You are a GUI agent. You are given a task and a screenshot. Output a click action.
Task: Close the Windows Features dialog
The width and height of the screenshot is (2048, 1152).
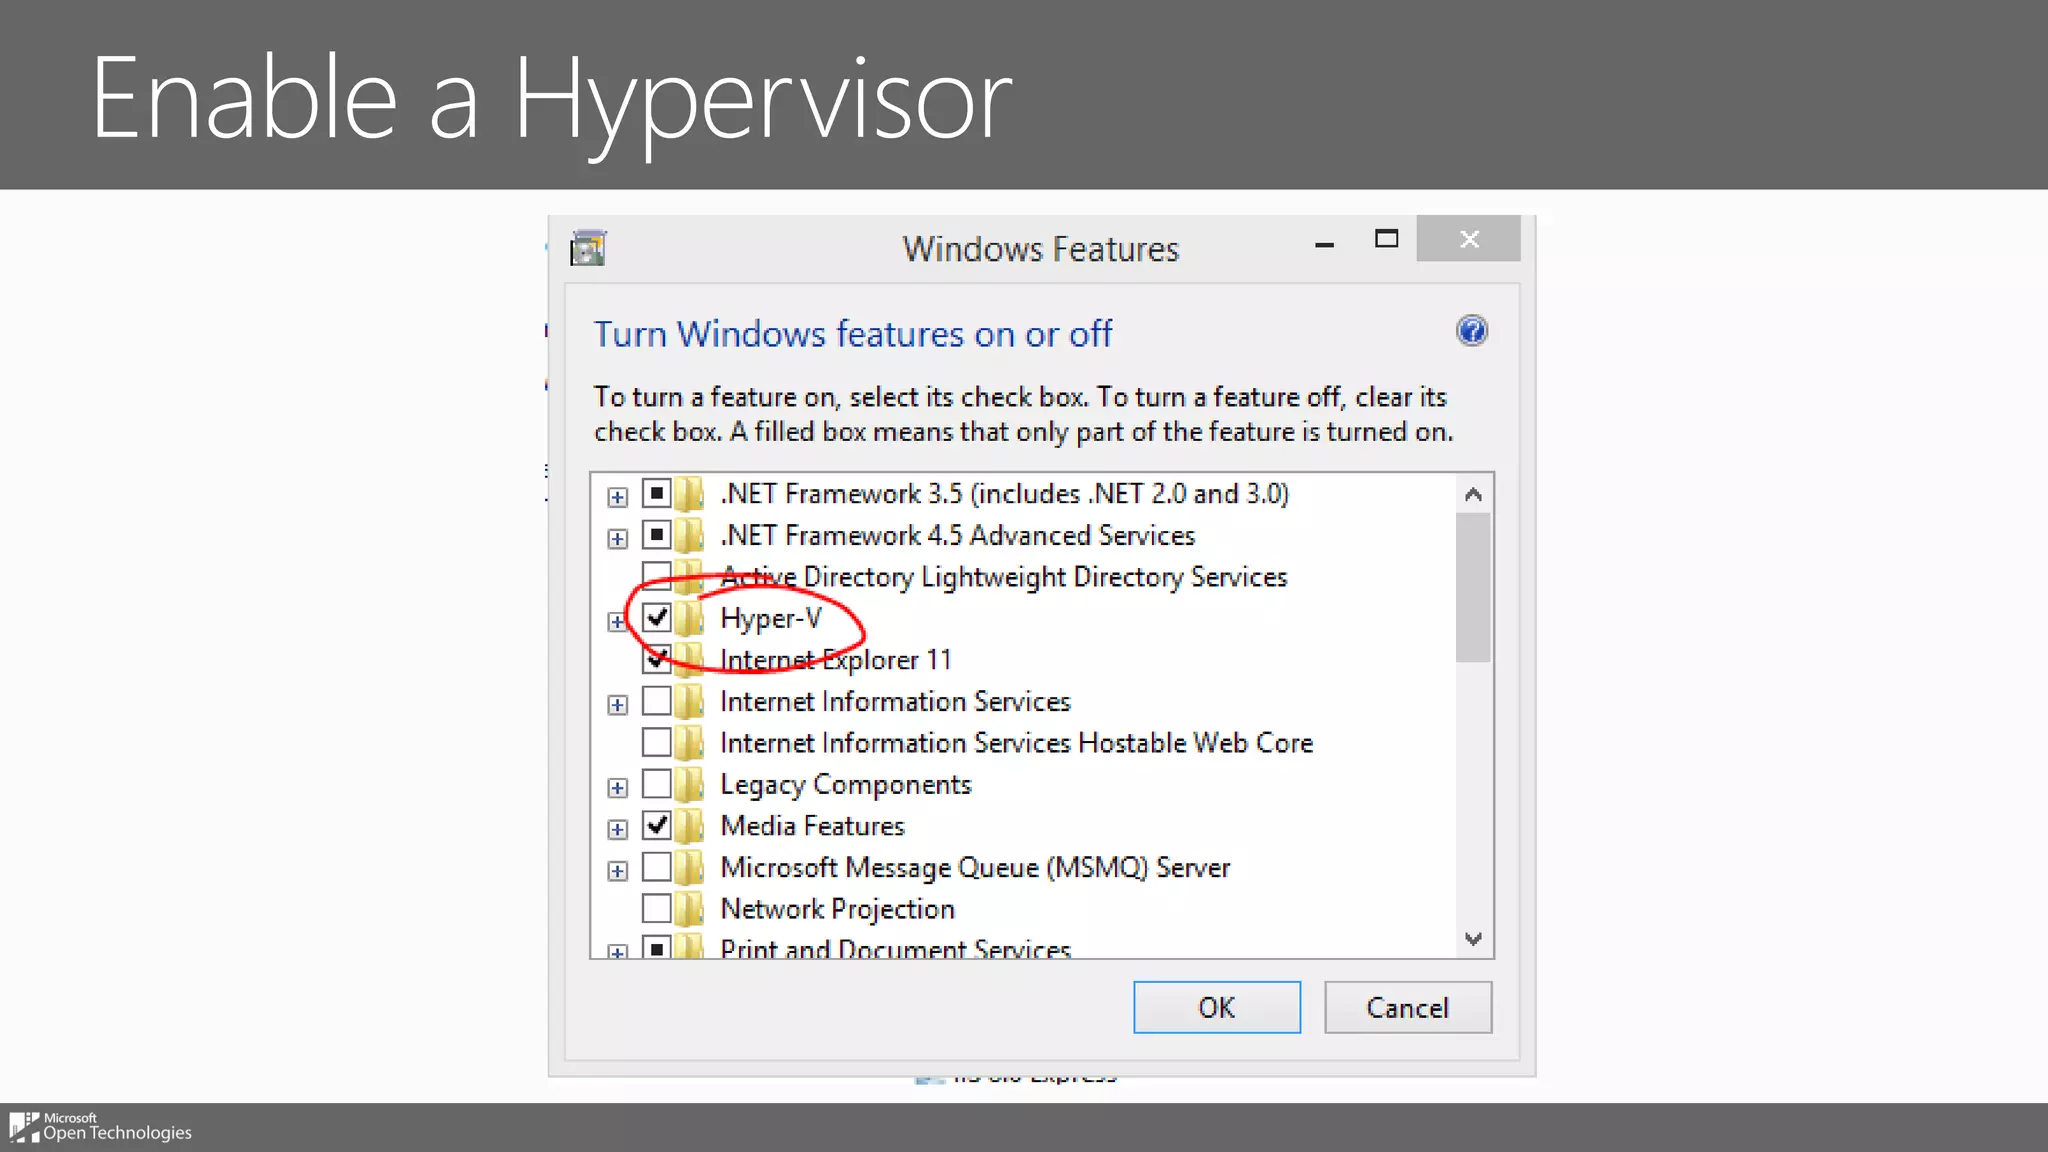tap(1468, 239)
